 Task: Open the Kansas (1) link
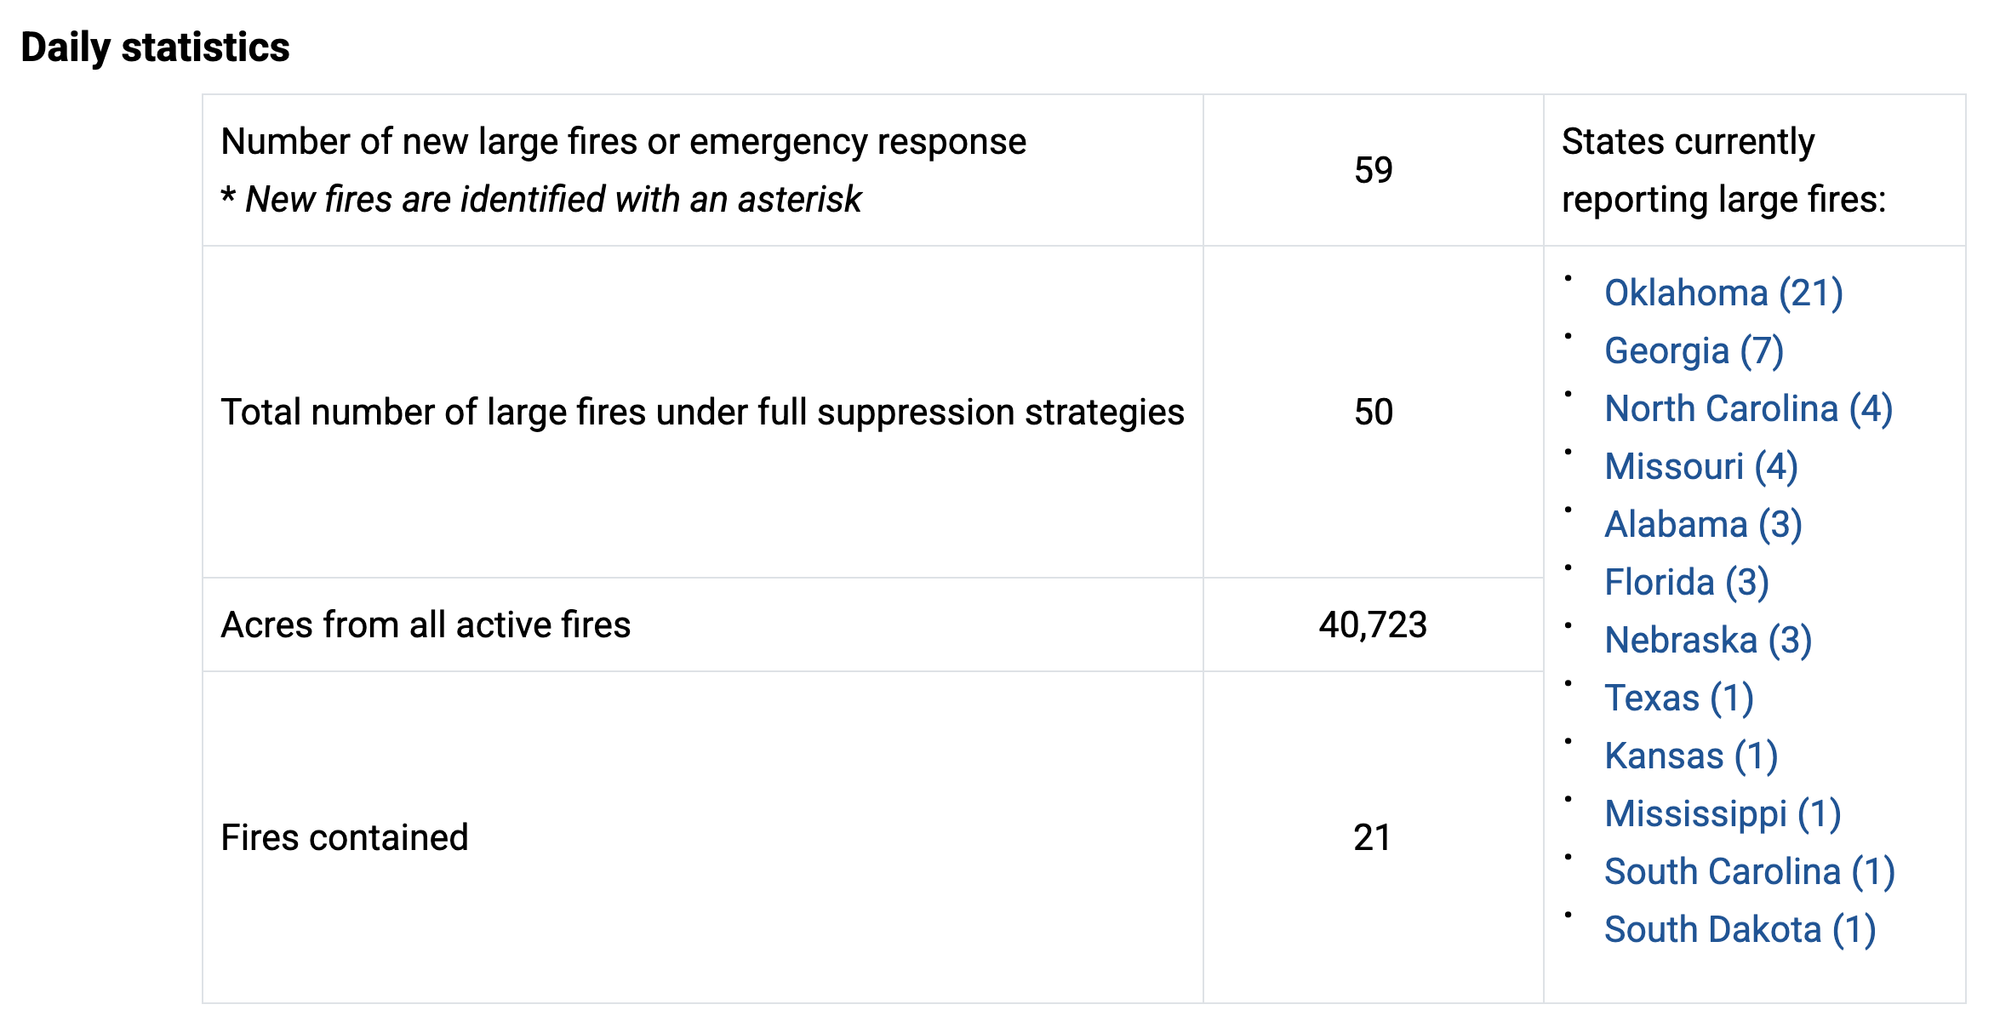pos(1691,756)
